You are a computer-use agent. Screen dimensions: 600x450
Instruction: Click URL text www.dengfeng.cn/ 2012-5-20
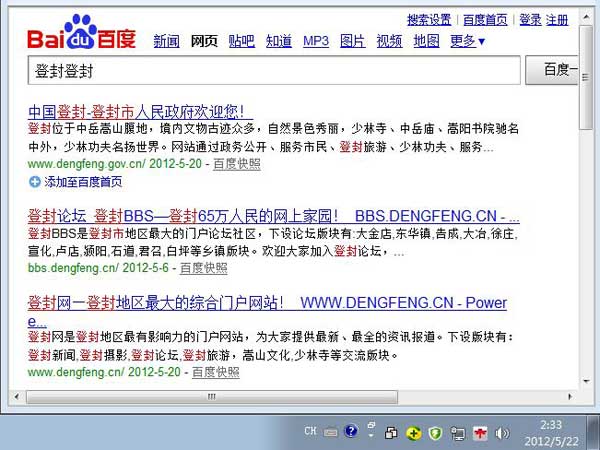(104, 372)
